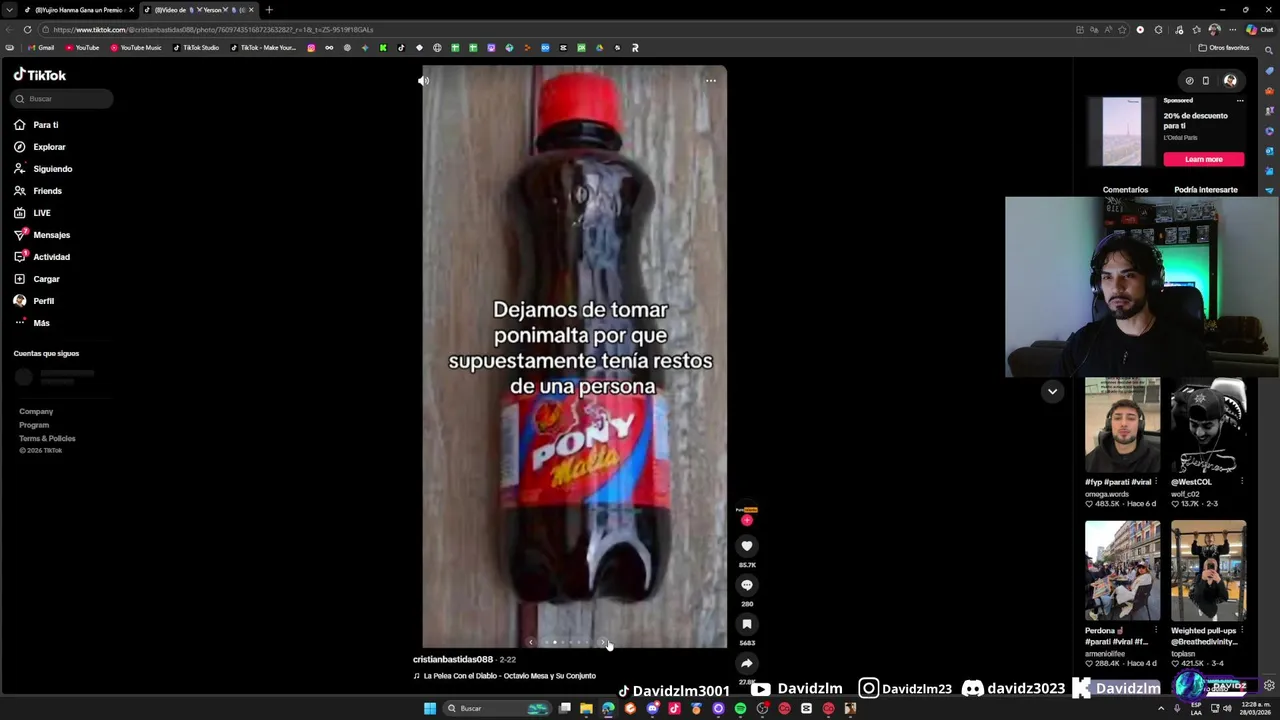Open options for @WestCOL video
Image resolution: width=1280 pixels, height=720 pixels.
(1242, 482)
